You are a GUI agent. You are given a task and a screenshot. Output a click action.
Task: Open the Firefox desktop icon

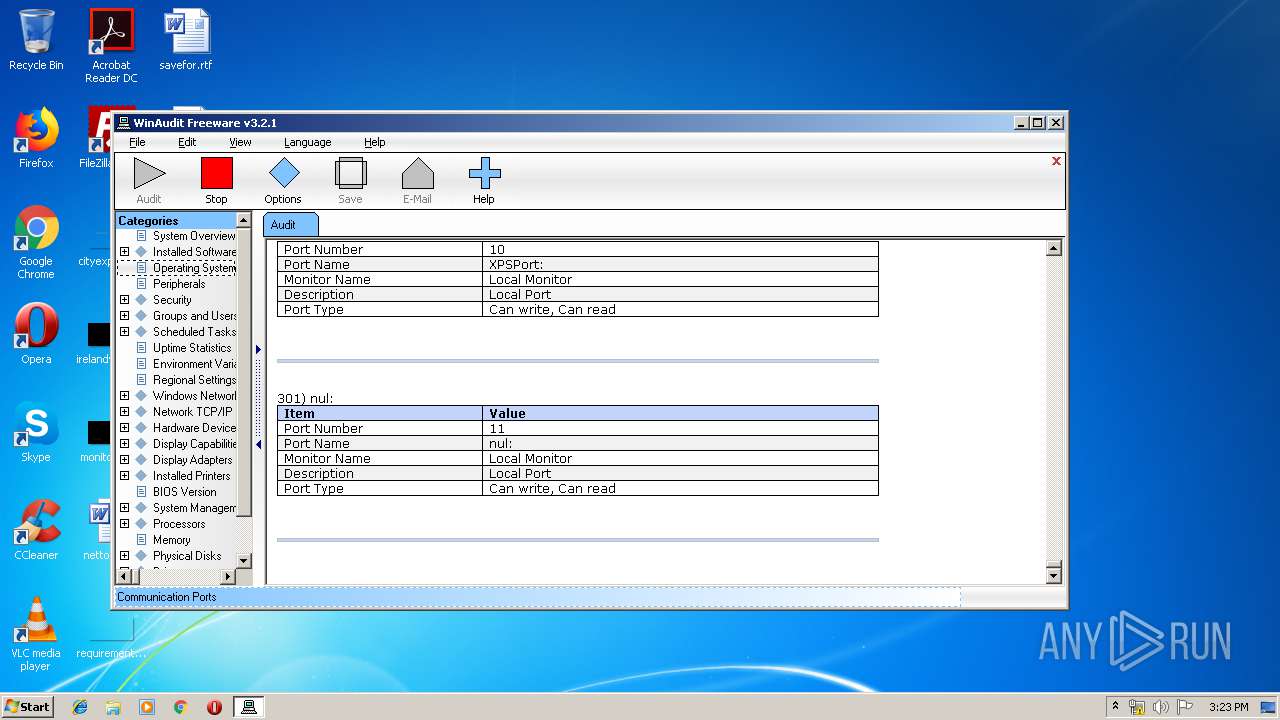coord(36,138)
